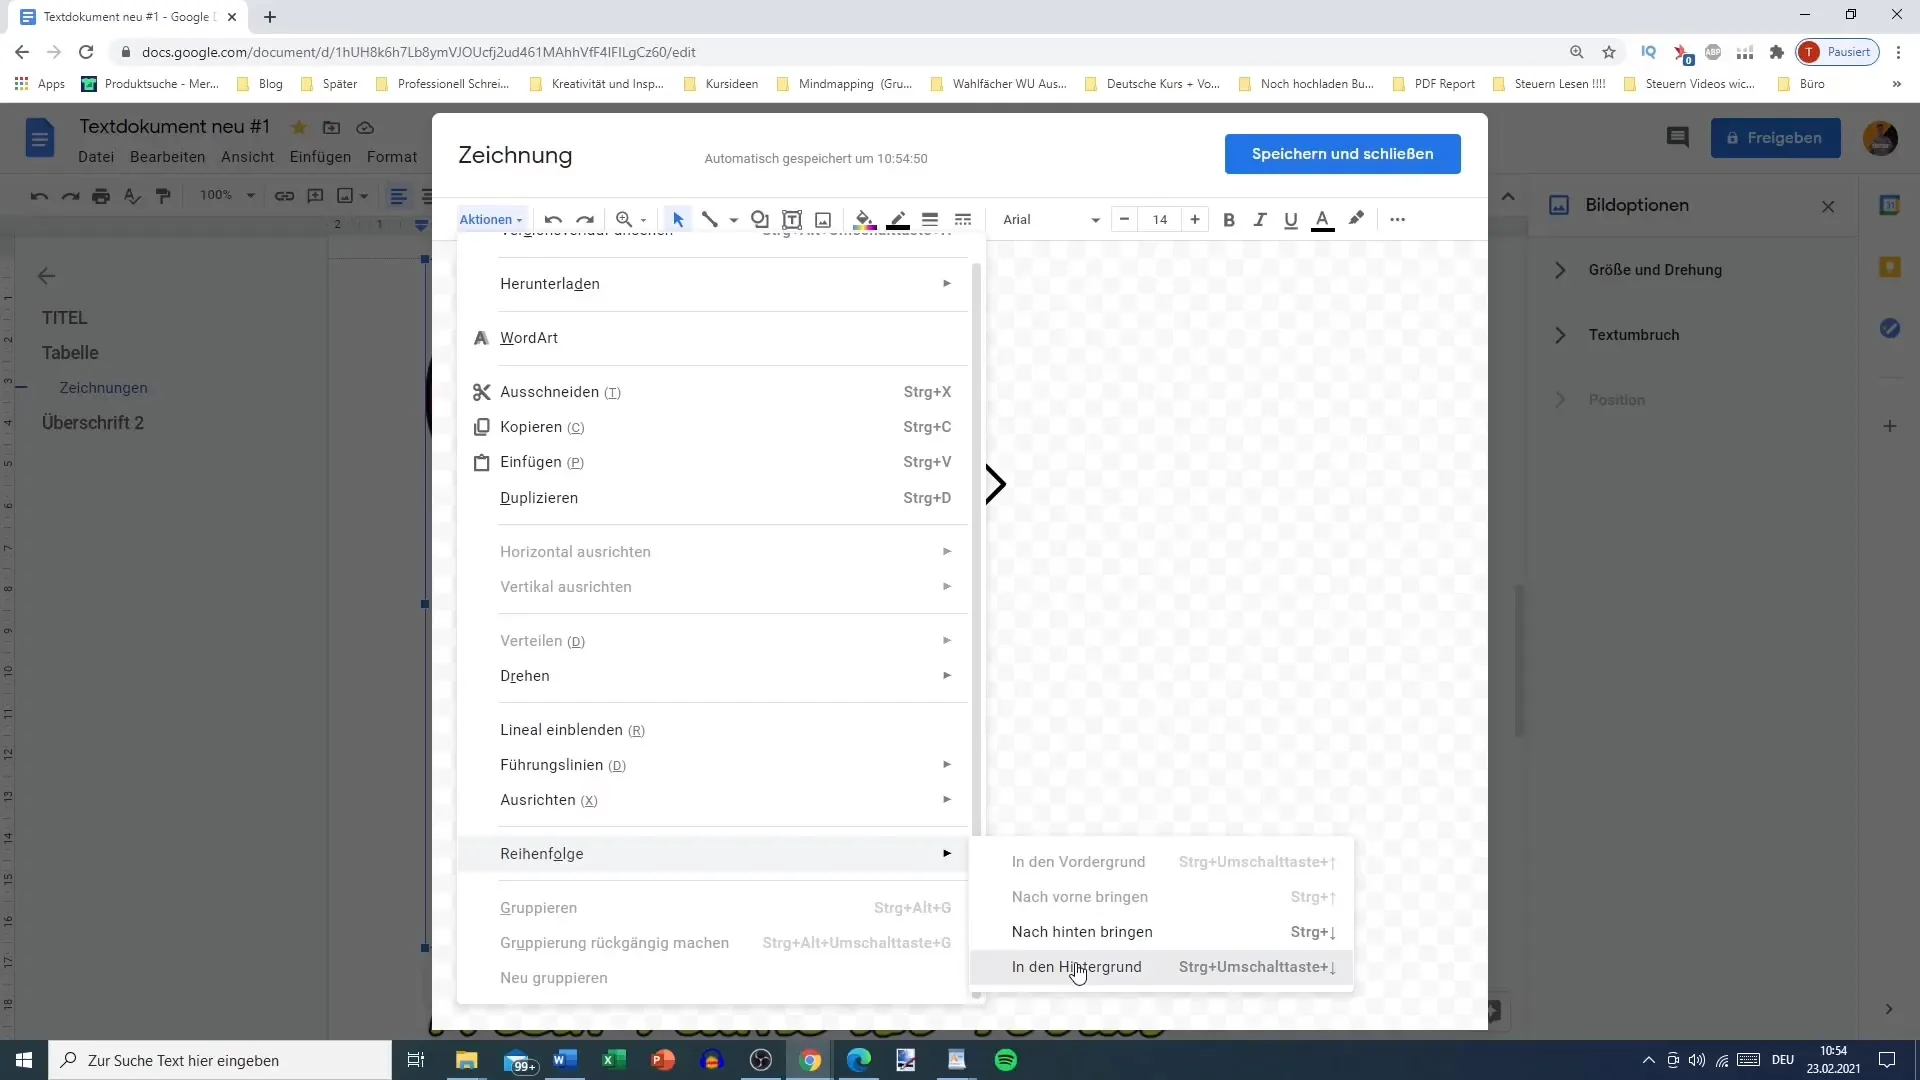Screen dimensions: 1920x1080
Task: Click the WordArt insert option
Action: pyautogui.click(x=529, y=338)
